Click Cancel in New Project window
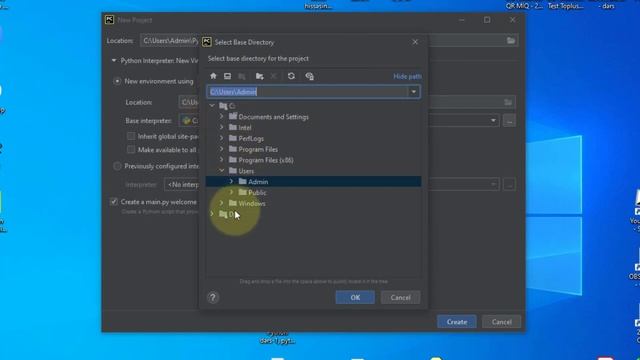The width and height of the screenshot is (640, 360). (502, 322)
